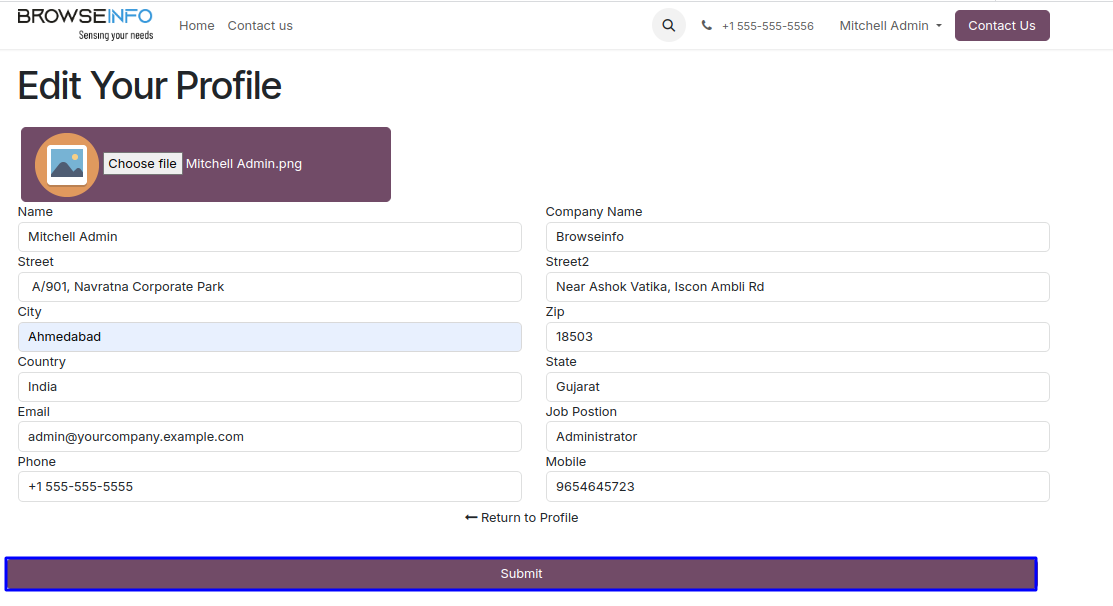1113x606 pixels.
Task: Select the Mobile number field
Action: (797, 487)
